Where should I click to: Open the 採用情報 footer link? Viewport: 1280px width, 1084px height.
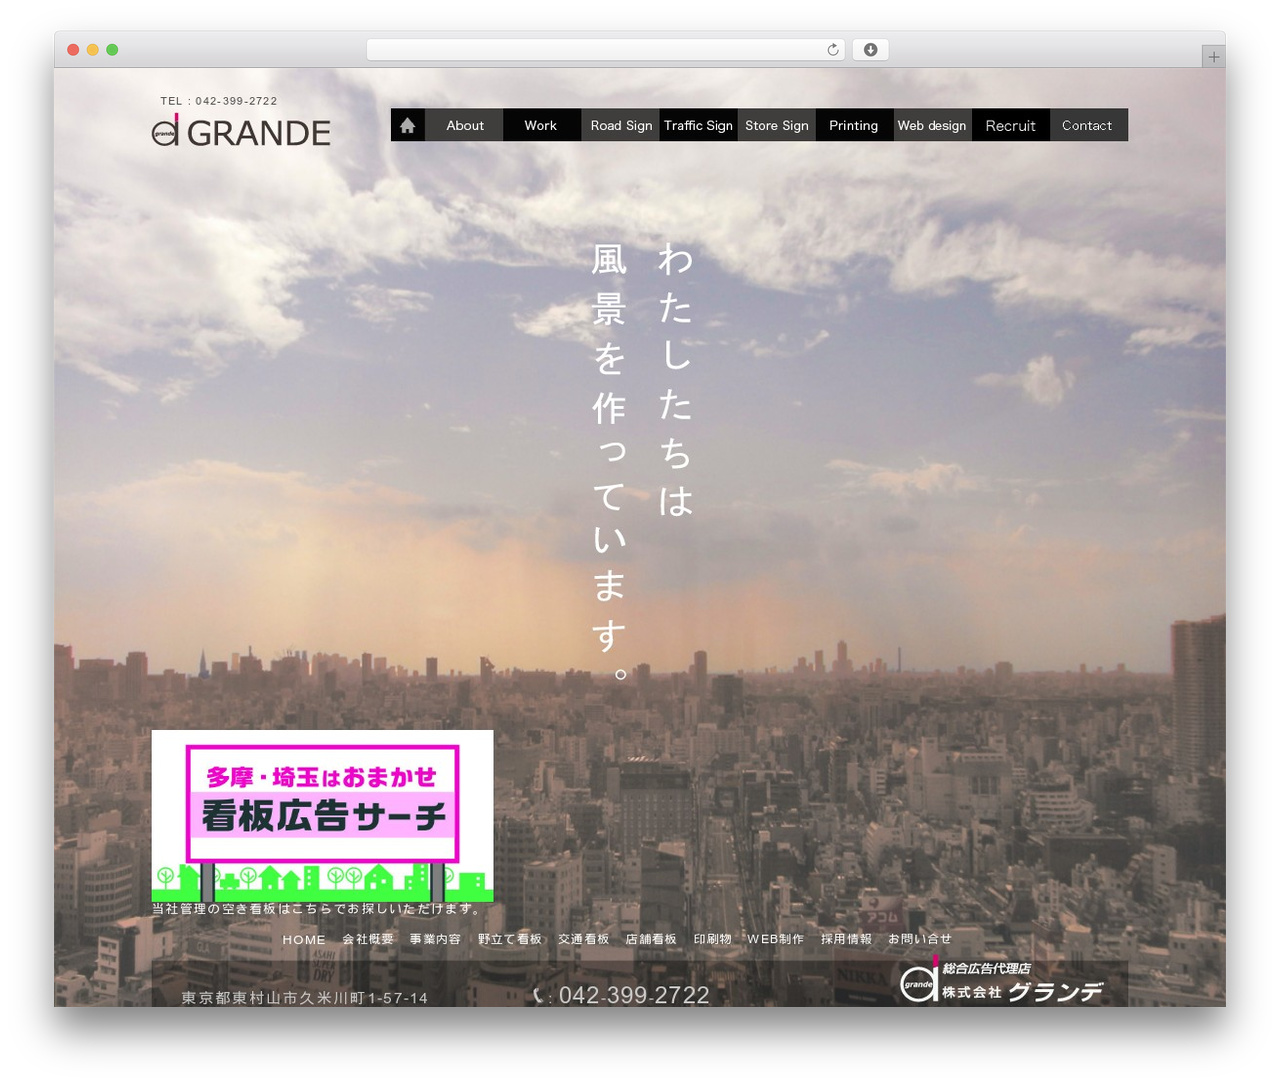pyautogui.click(x=846, y=939)
